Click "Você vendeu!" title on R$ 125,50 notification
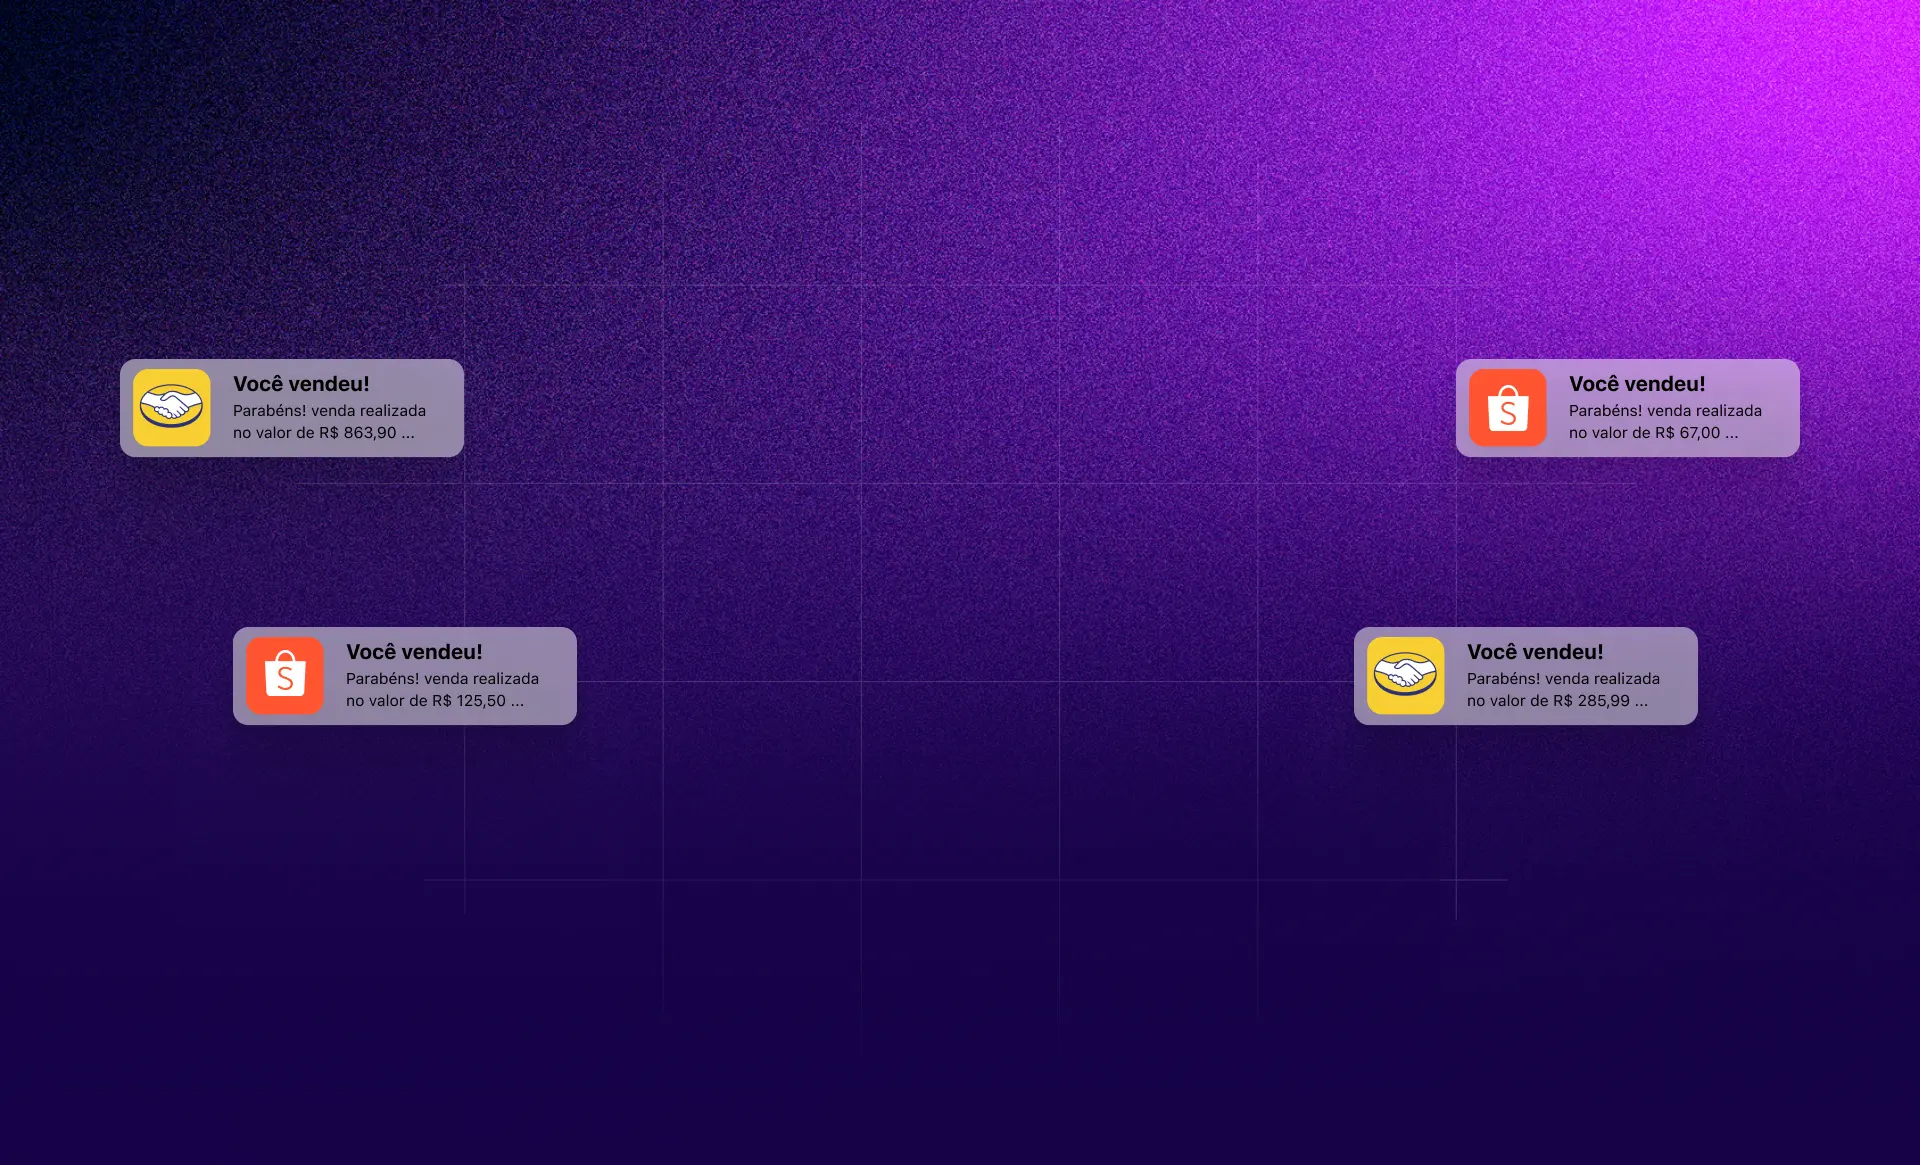 [414, 652]
